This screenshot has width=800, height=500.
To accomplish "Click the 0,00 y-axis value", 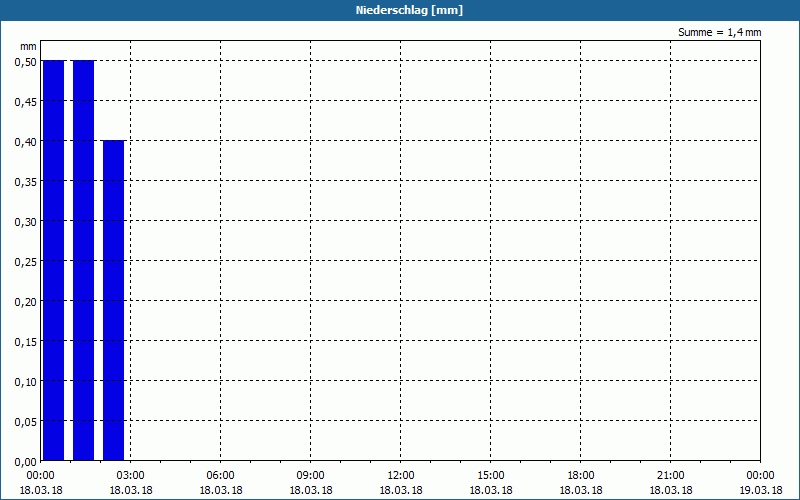I will (26, 462).
